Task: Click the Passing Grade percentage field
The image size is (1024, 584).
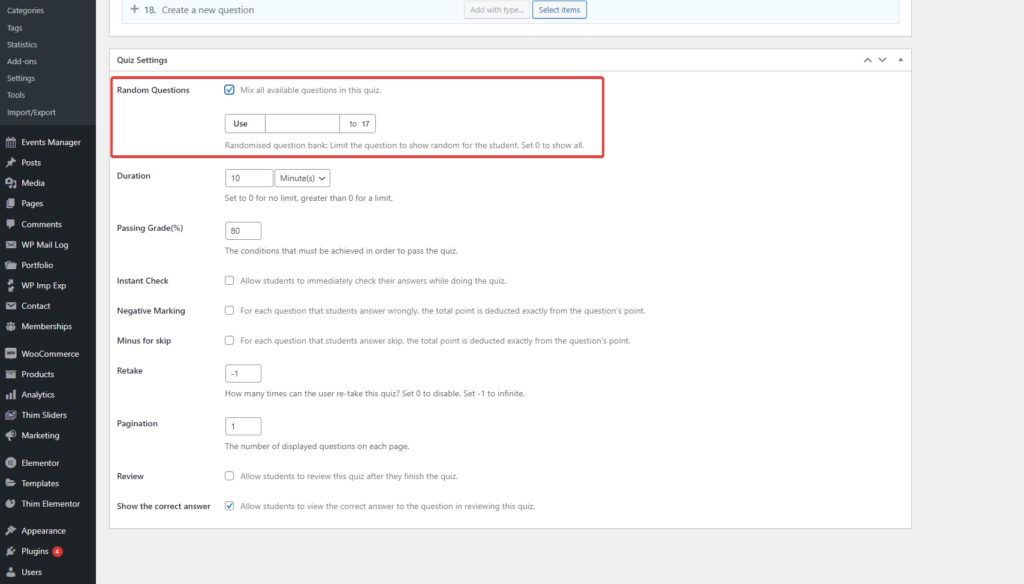Action: click(x=243, y=231)
